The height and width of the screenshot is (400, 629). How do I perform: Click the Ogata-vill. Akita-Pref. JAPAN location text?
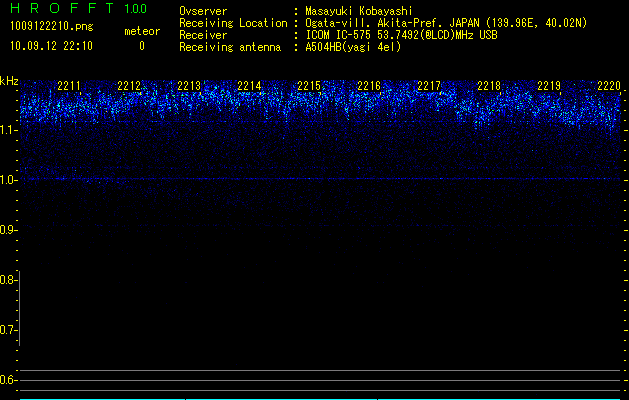pyautogui.click(x=446, y=23)
